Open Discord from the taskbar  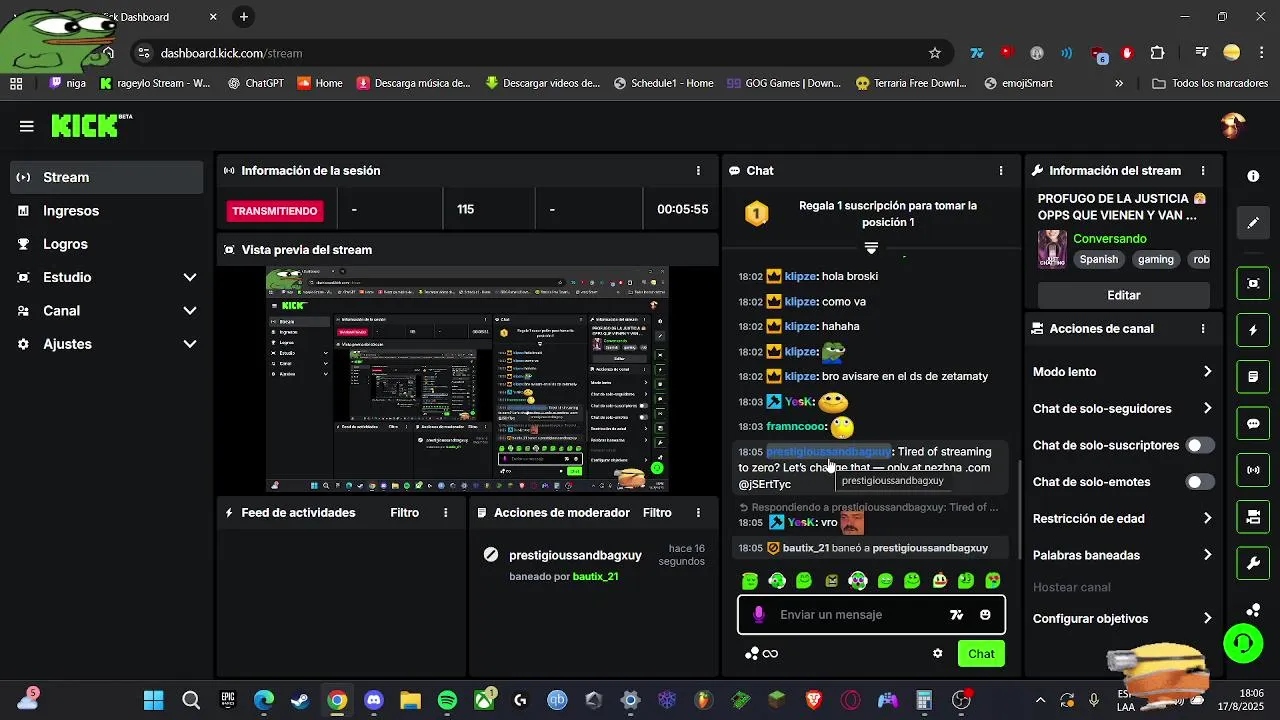(x=374, y=700)
